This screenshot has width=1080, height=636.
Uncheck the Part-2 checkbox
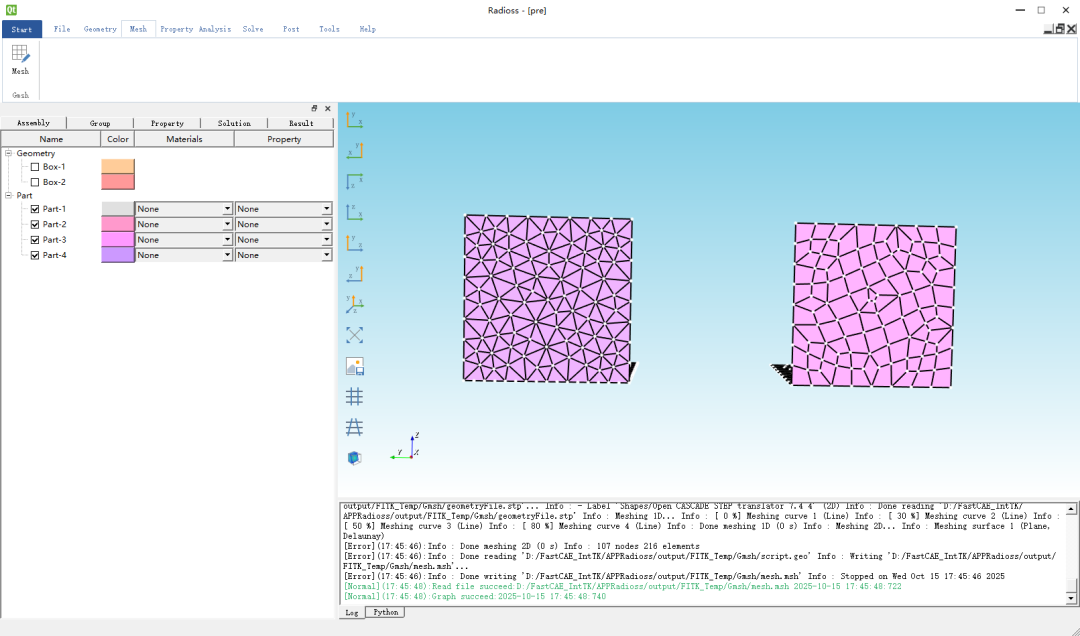pos(35,224)
